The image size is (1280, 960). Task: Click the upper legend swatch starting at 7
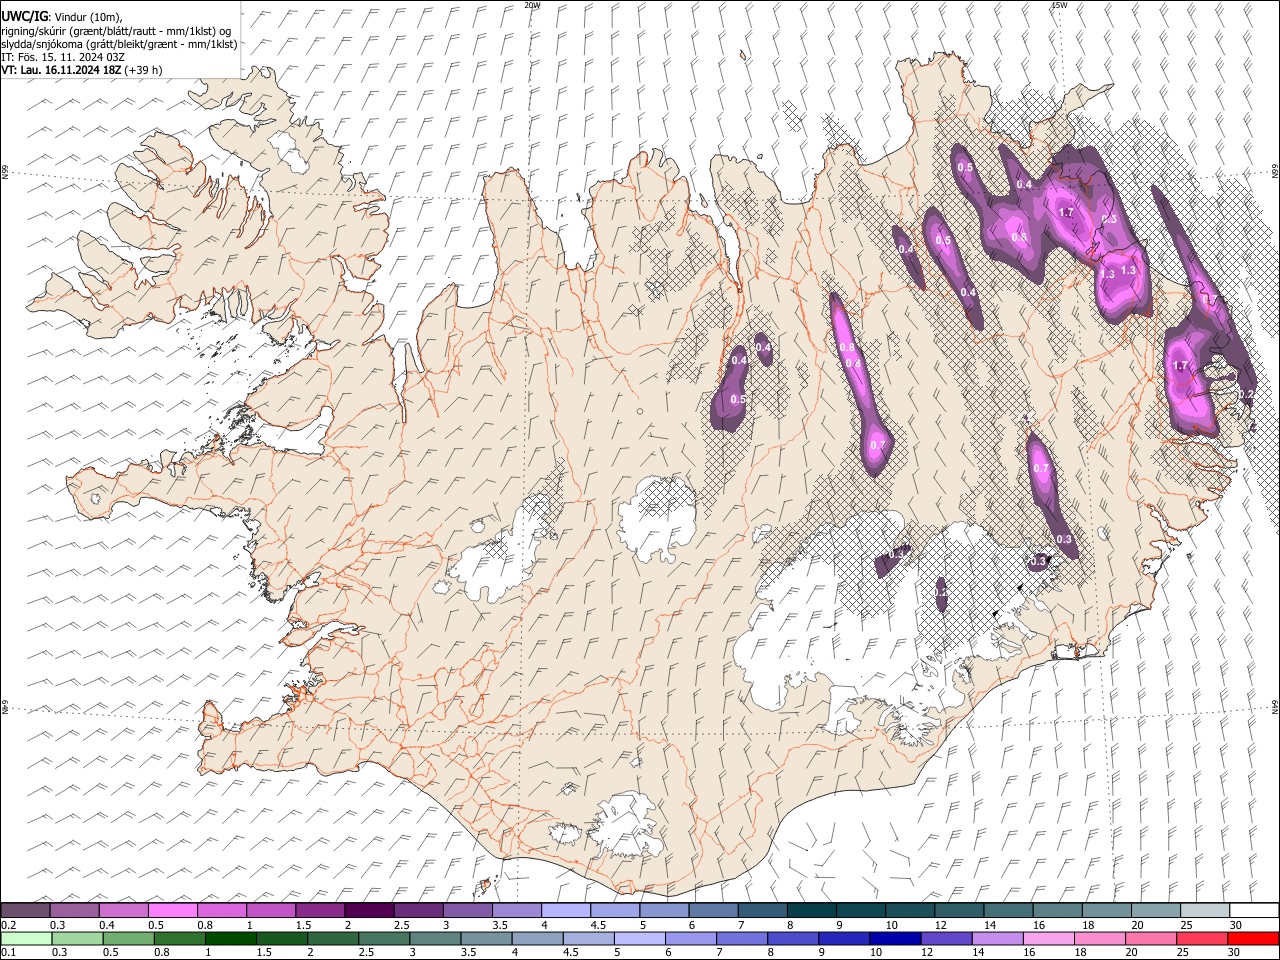pos(762,910)
